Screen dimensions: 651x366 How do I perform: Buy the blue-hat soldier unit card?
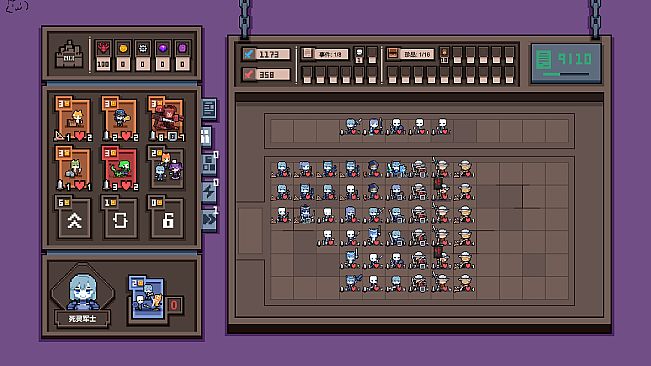[x=120, y=119]
